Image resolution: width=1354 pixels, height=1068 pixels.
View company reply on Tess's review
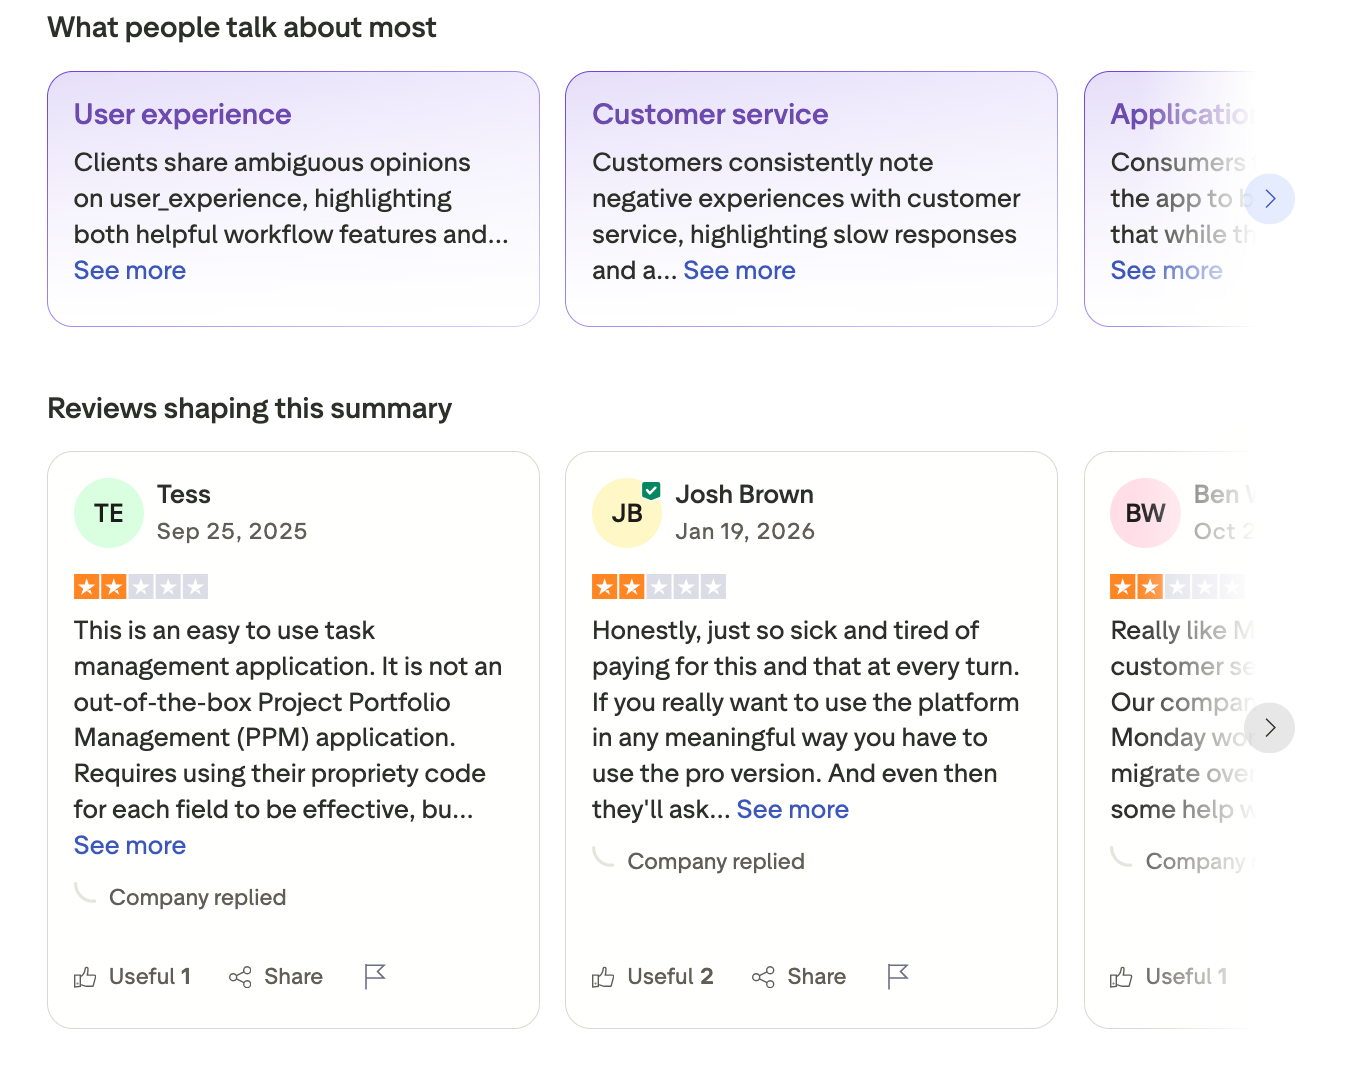(197, 898)
